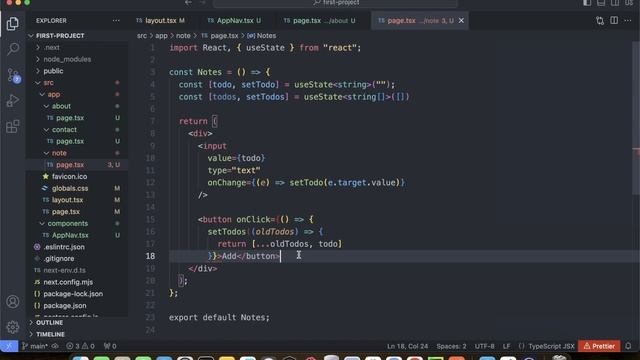Go back with the navigation arrow

click(188, 2)
